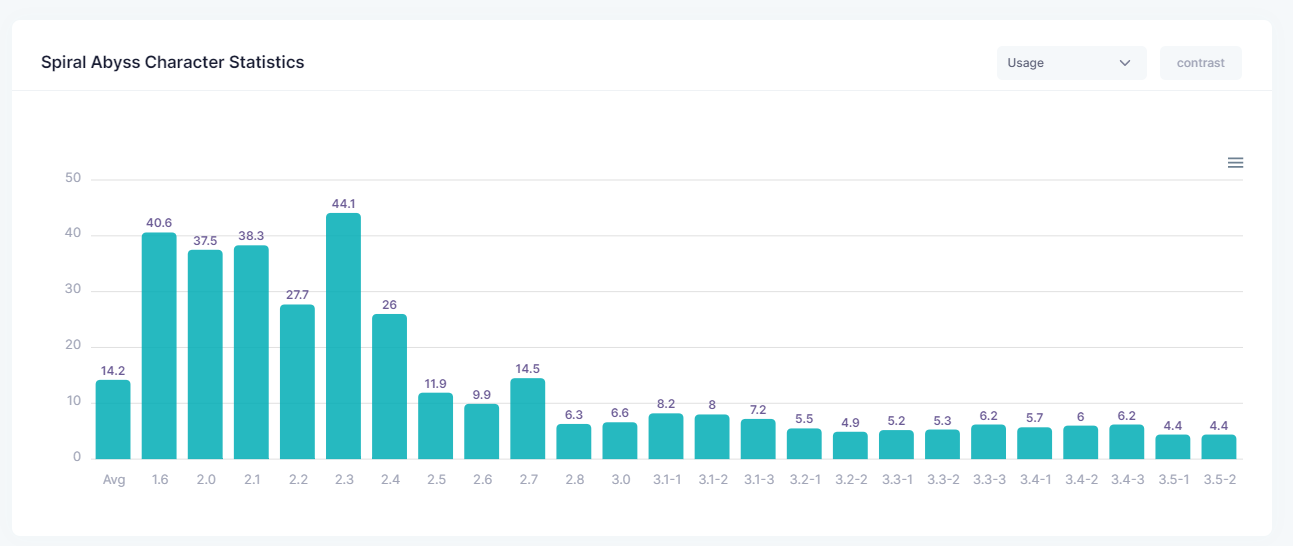
Task: Open the Usage dropdown
Action: pos(1071,63)
